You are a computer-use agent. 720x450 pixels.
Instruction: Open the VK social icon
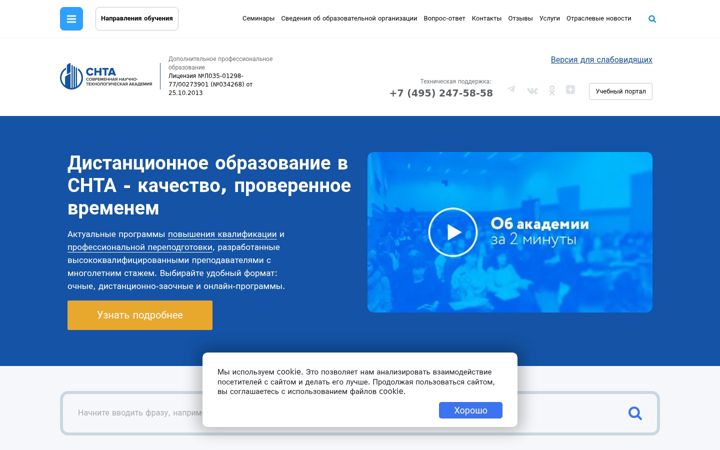532,91
